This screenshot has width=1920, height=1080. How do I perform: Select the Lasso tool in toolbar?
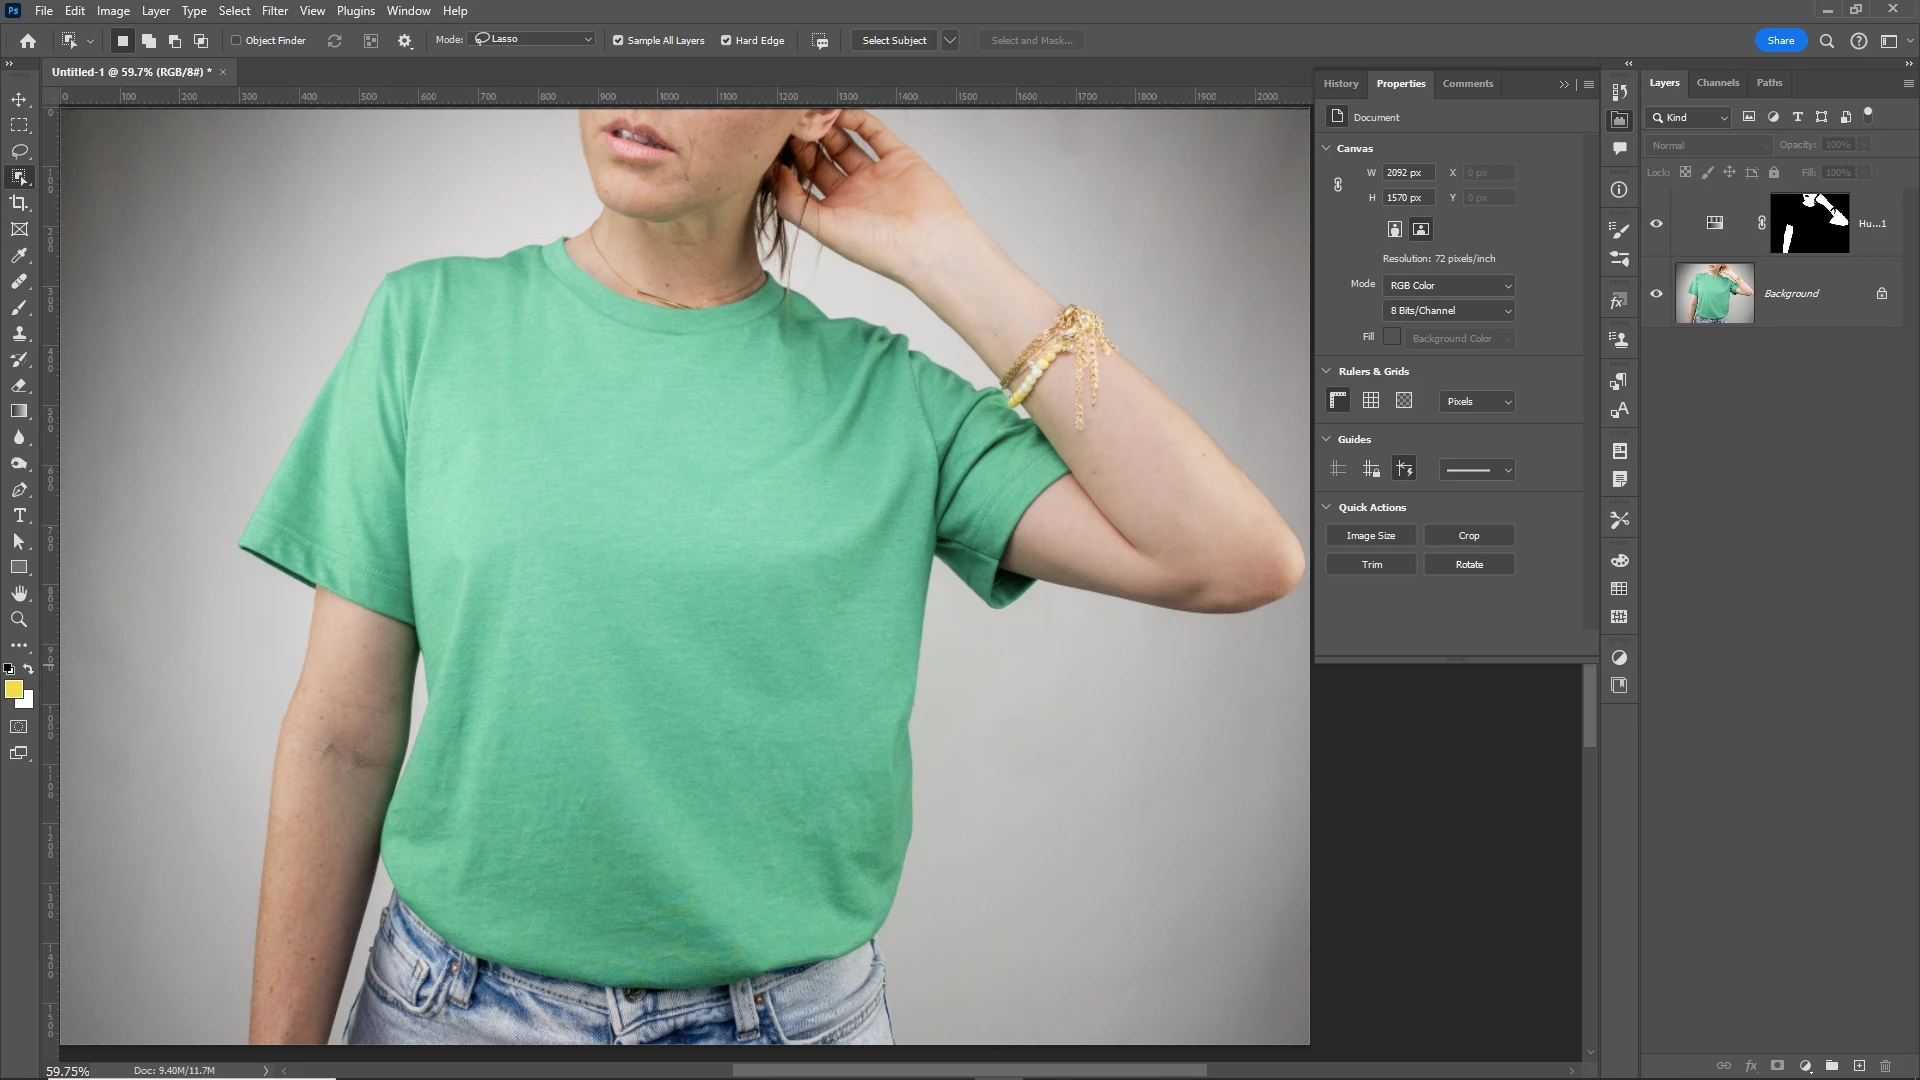click(x=19, y=152)
